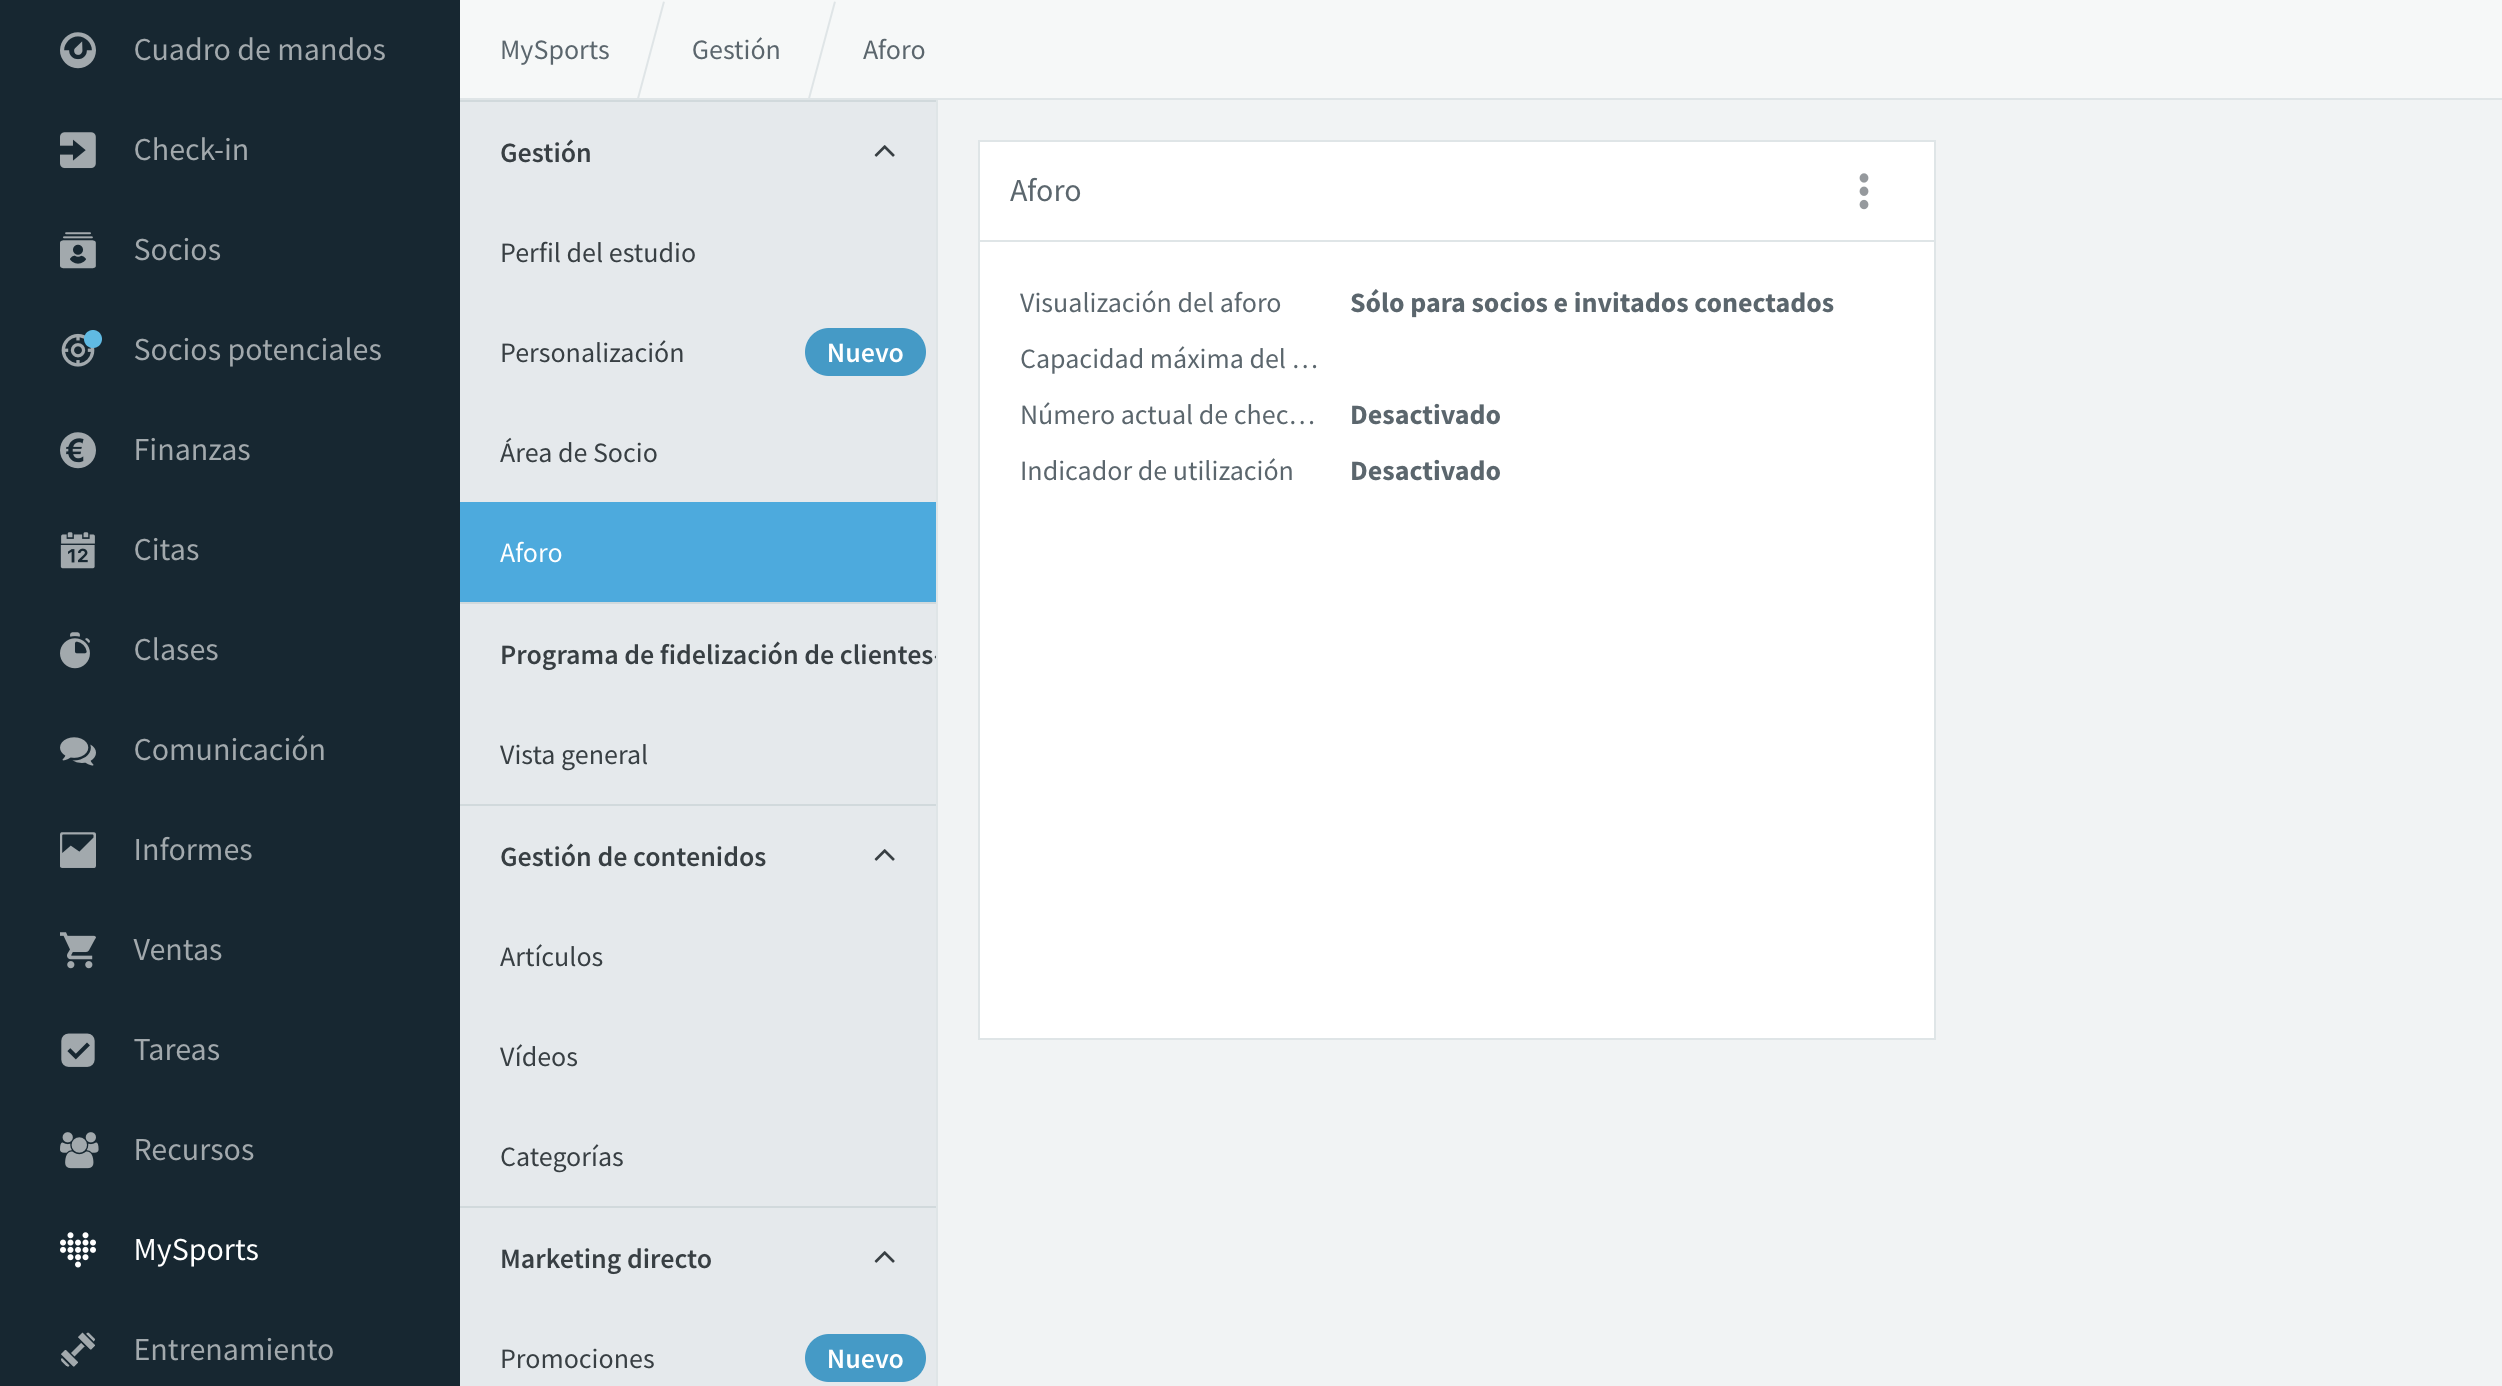
Task: Click the Clases stopwatch icon
Action: pos(76,650)
